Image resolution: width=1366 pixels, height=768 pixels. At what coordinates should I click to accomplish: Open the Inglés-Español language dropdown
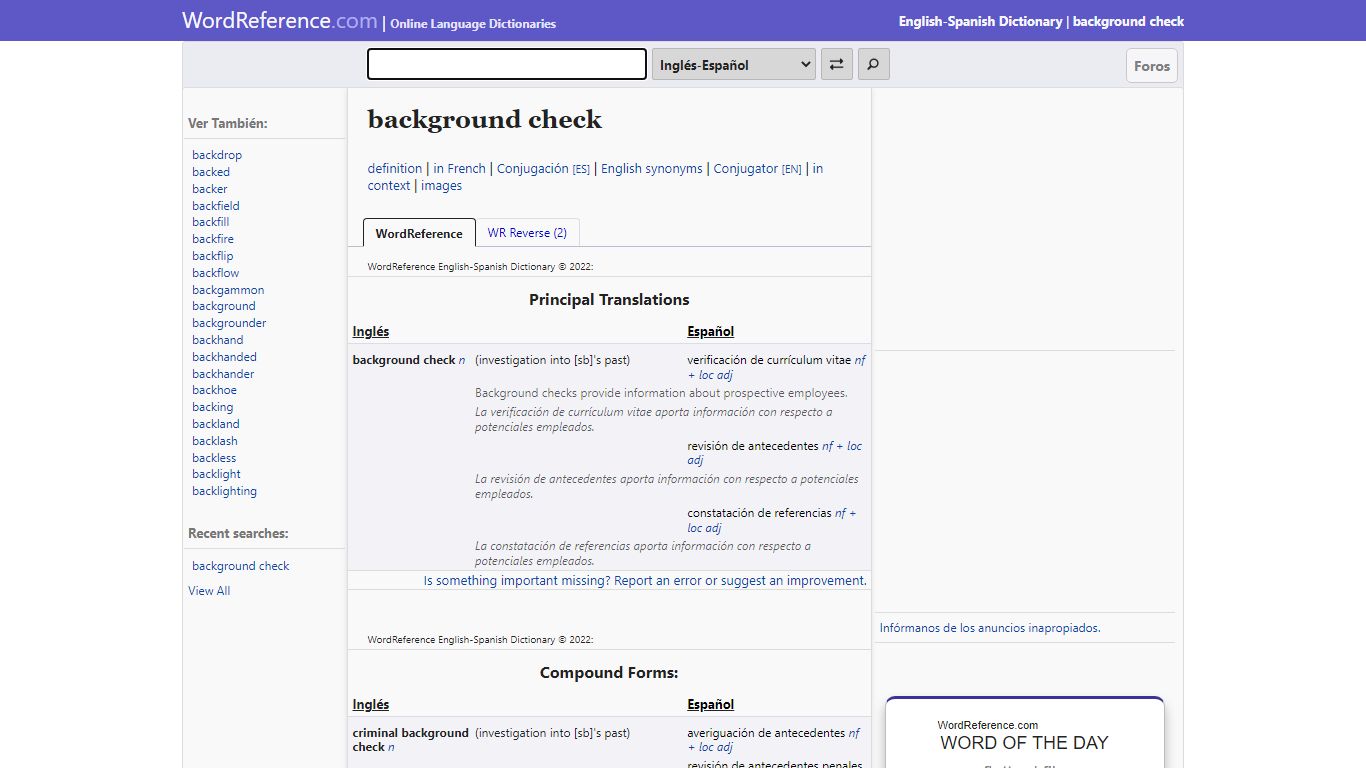click(x=733, y=65)
